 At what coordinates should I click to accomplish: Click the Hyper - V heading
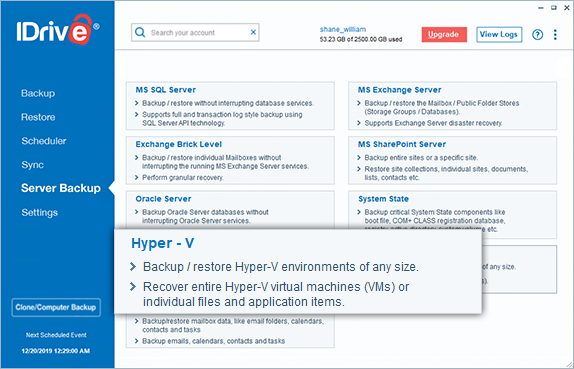(163, 243)
